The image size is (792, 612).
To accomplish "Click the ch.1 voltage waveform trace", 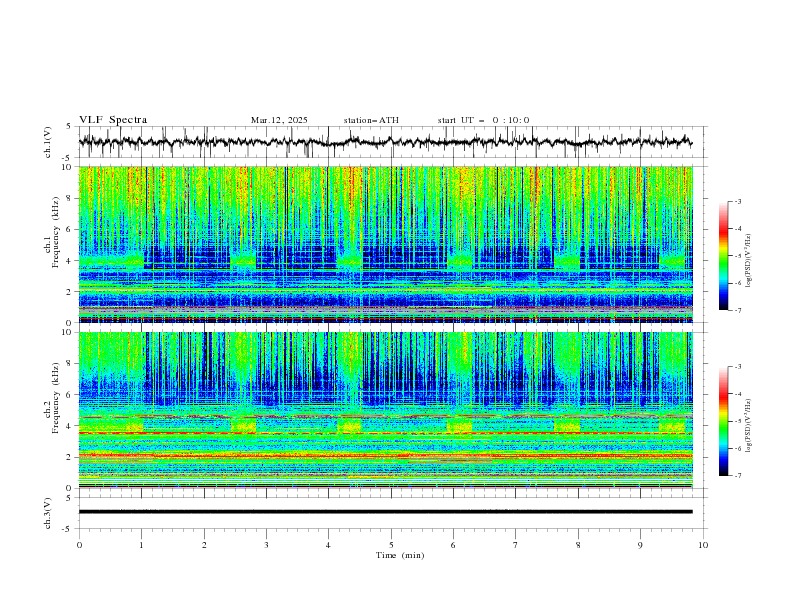I will (385, 142).
